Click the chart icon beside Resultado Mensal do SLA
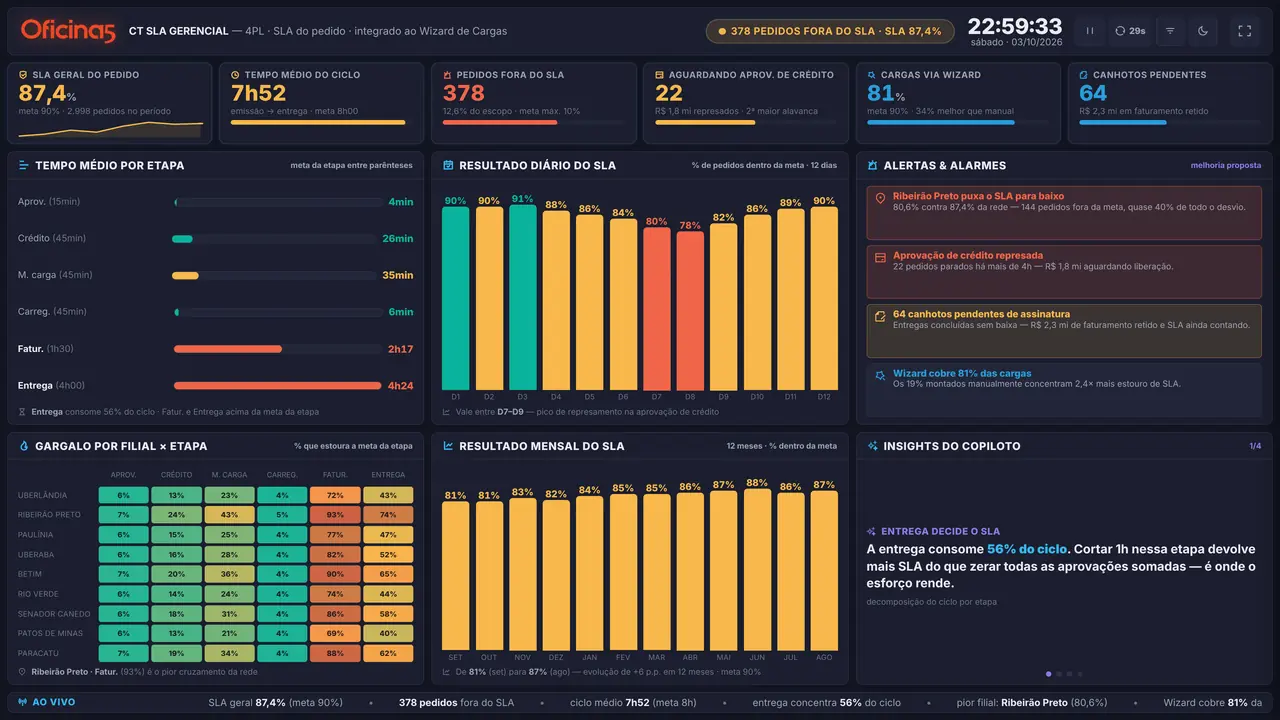This screenshot has height=720, width=1280. click(448, 446)
